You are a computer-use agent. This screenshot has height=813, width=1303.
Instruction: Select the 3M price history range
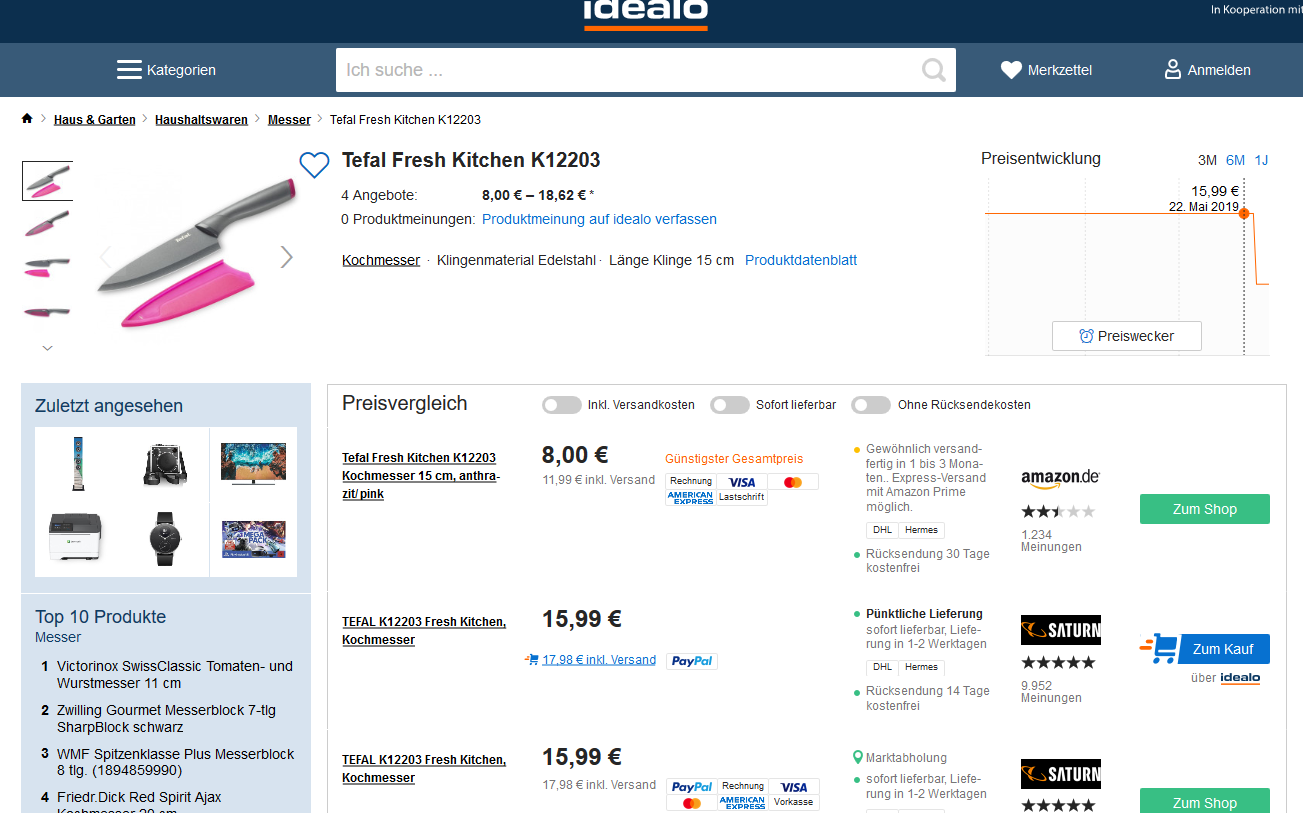click(1207, 160)
